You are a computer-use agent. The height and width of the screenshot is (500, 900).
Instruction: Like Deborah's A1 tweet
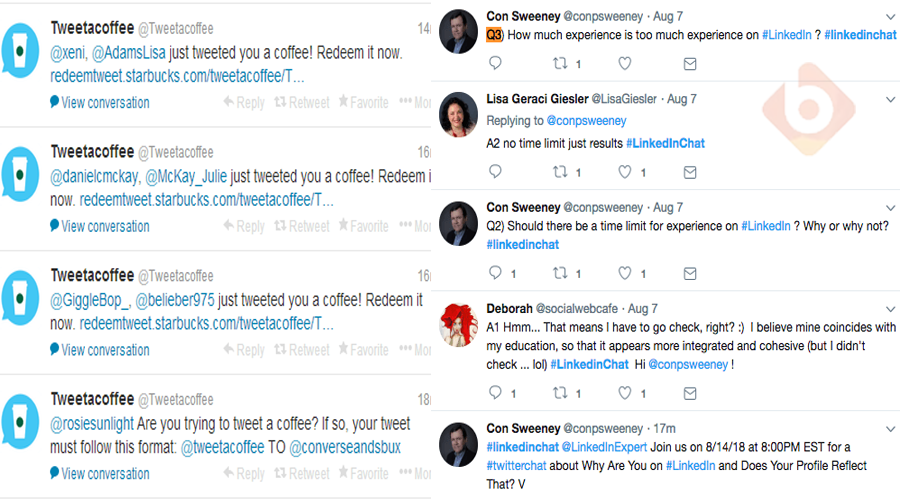click(625, 394)
